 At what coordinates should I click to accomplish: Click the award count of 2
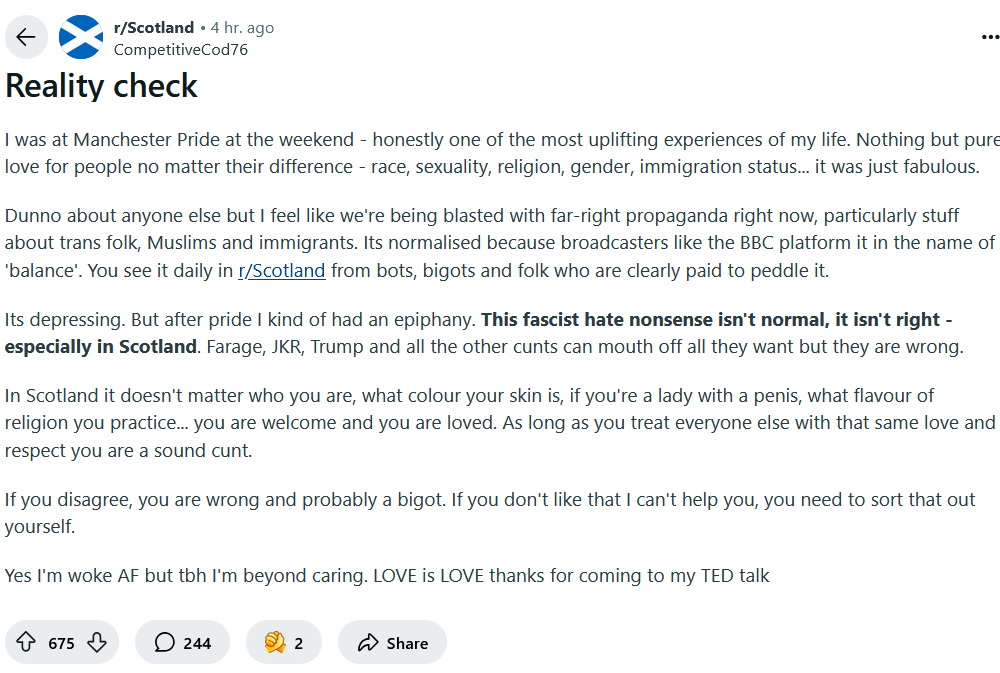298,643
